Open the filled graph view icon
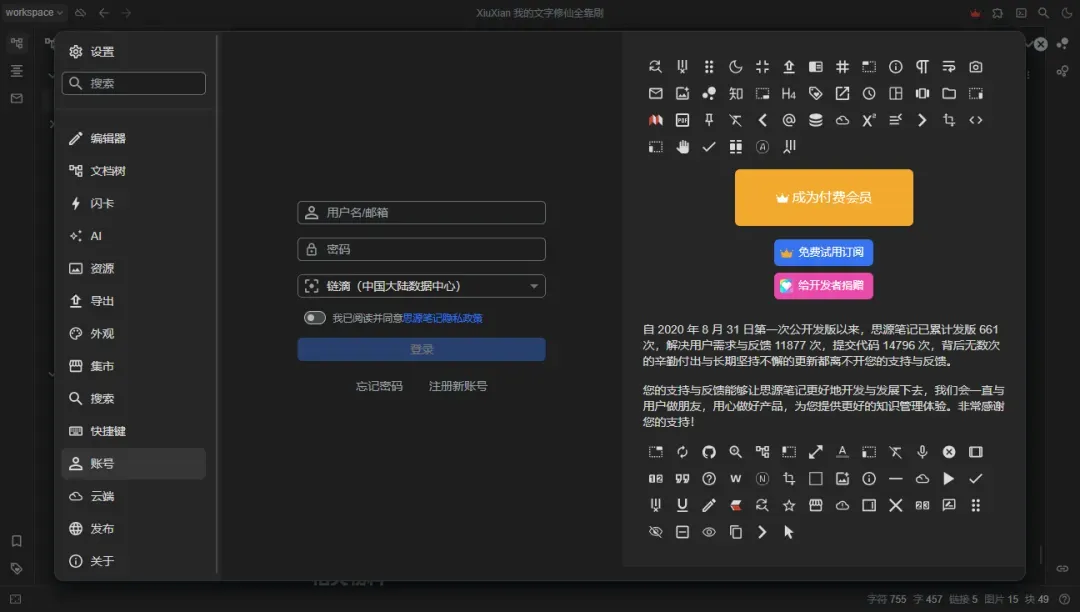 pos(1063,43)
